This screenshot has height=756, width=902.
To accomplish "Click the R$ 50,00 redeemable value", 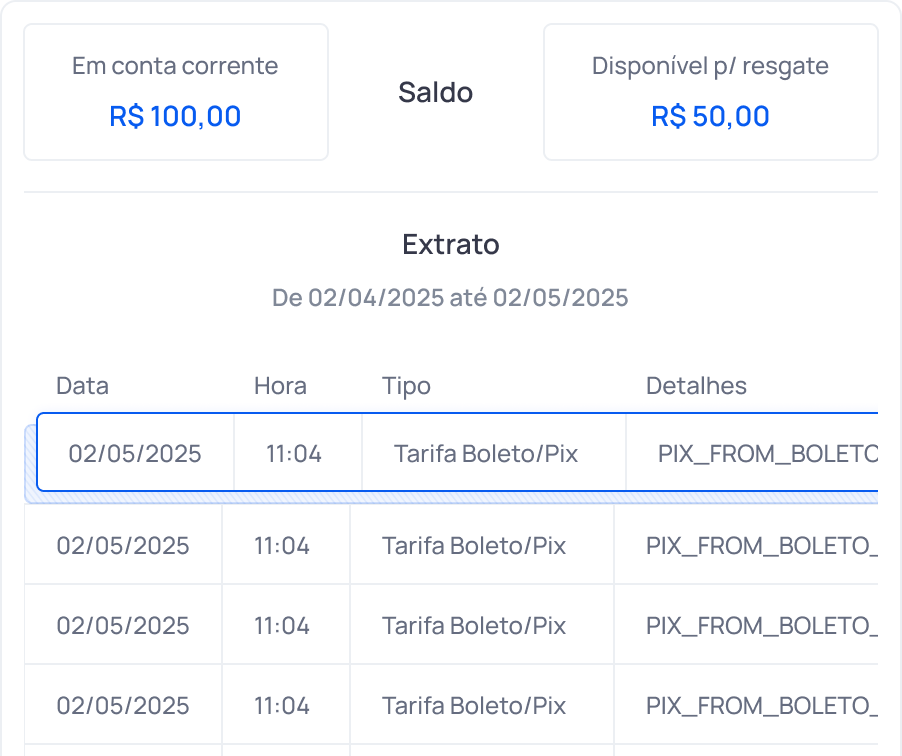I will [x=711, y=116].
